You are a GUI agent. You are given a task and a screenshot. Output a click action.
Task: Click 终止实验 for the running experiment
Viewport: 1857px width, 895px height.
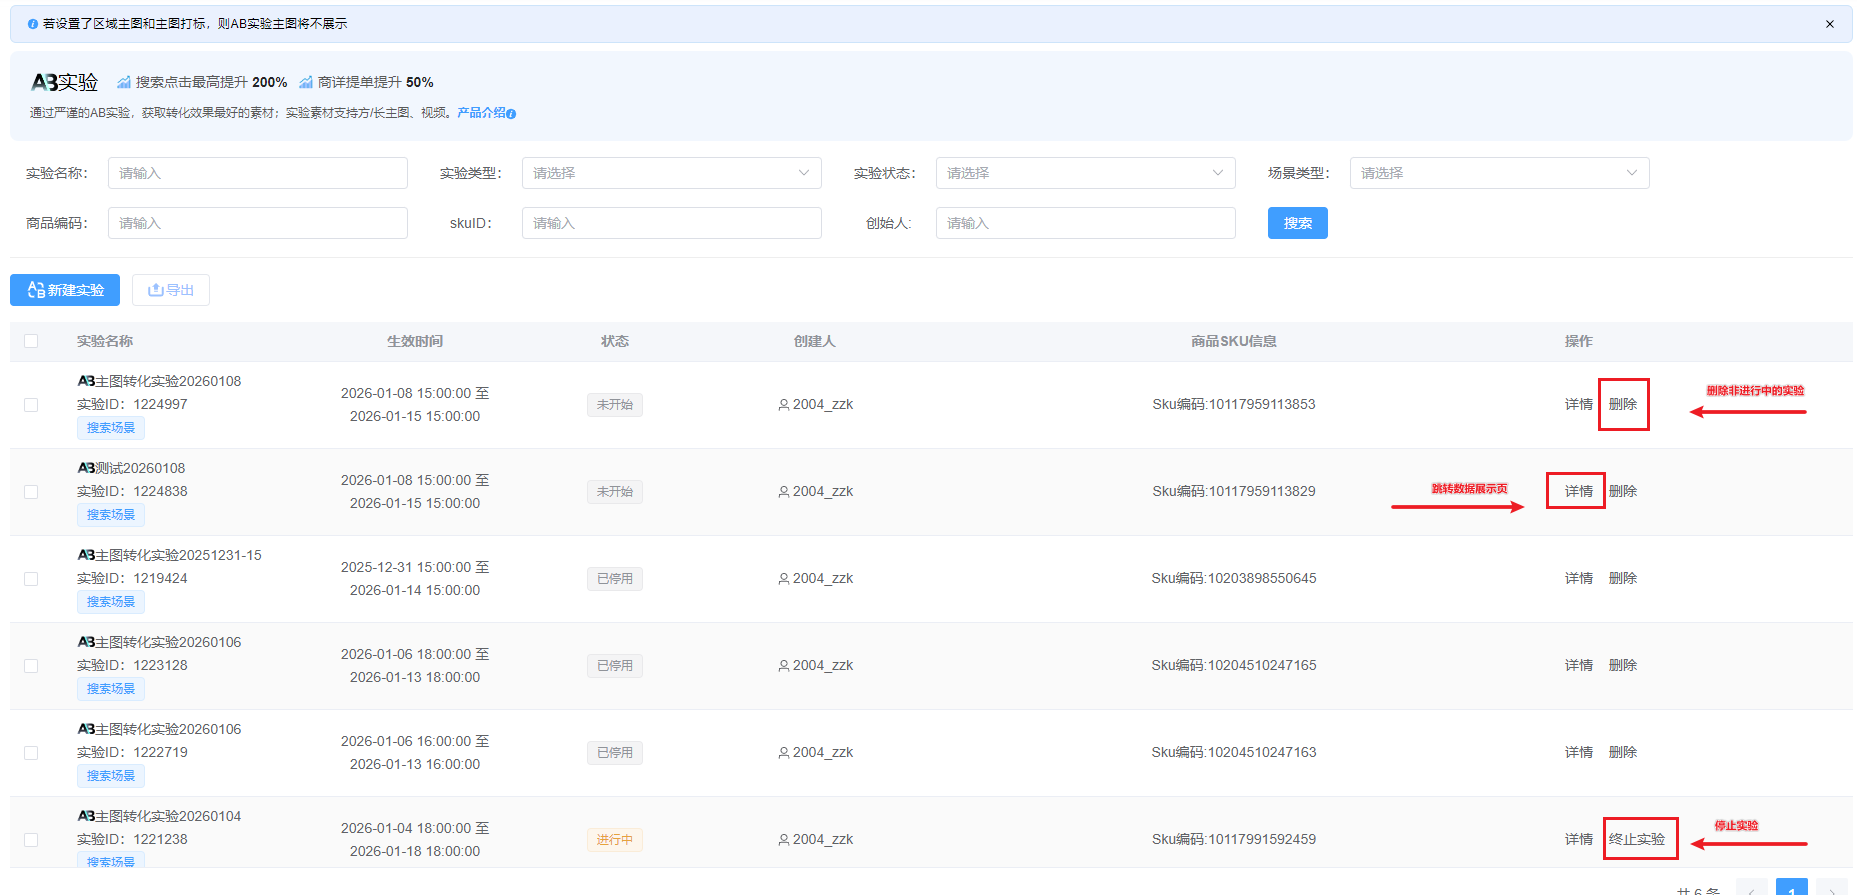pos(1637,839)
